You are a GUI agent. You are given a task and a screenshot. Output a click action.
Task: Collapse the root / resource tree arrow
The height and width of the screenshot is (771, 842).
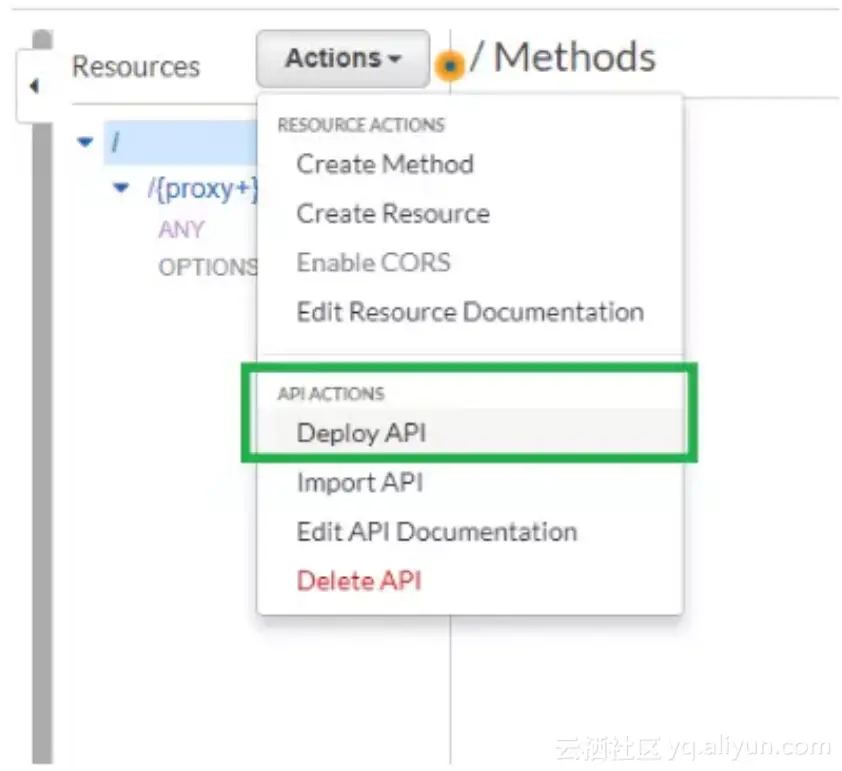pyautogui.click(x=85, y=142)
